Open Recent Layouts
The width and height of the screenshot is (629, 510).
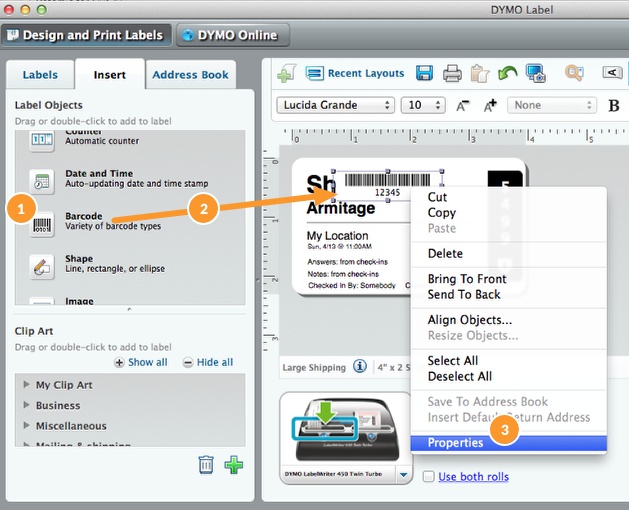coord(355,73)
